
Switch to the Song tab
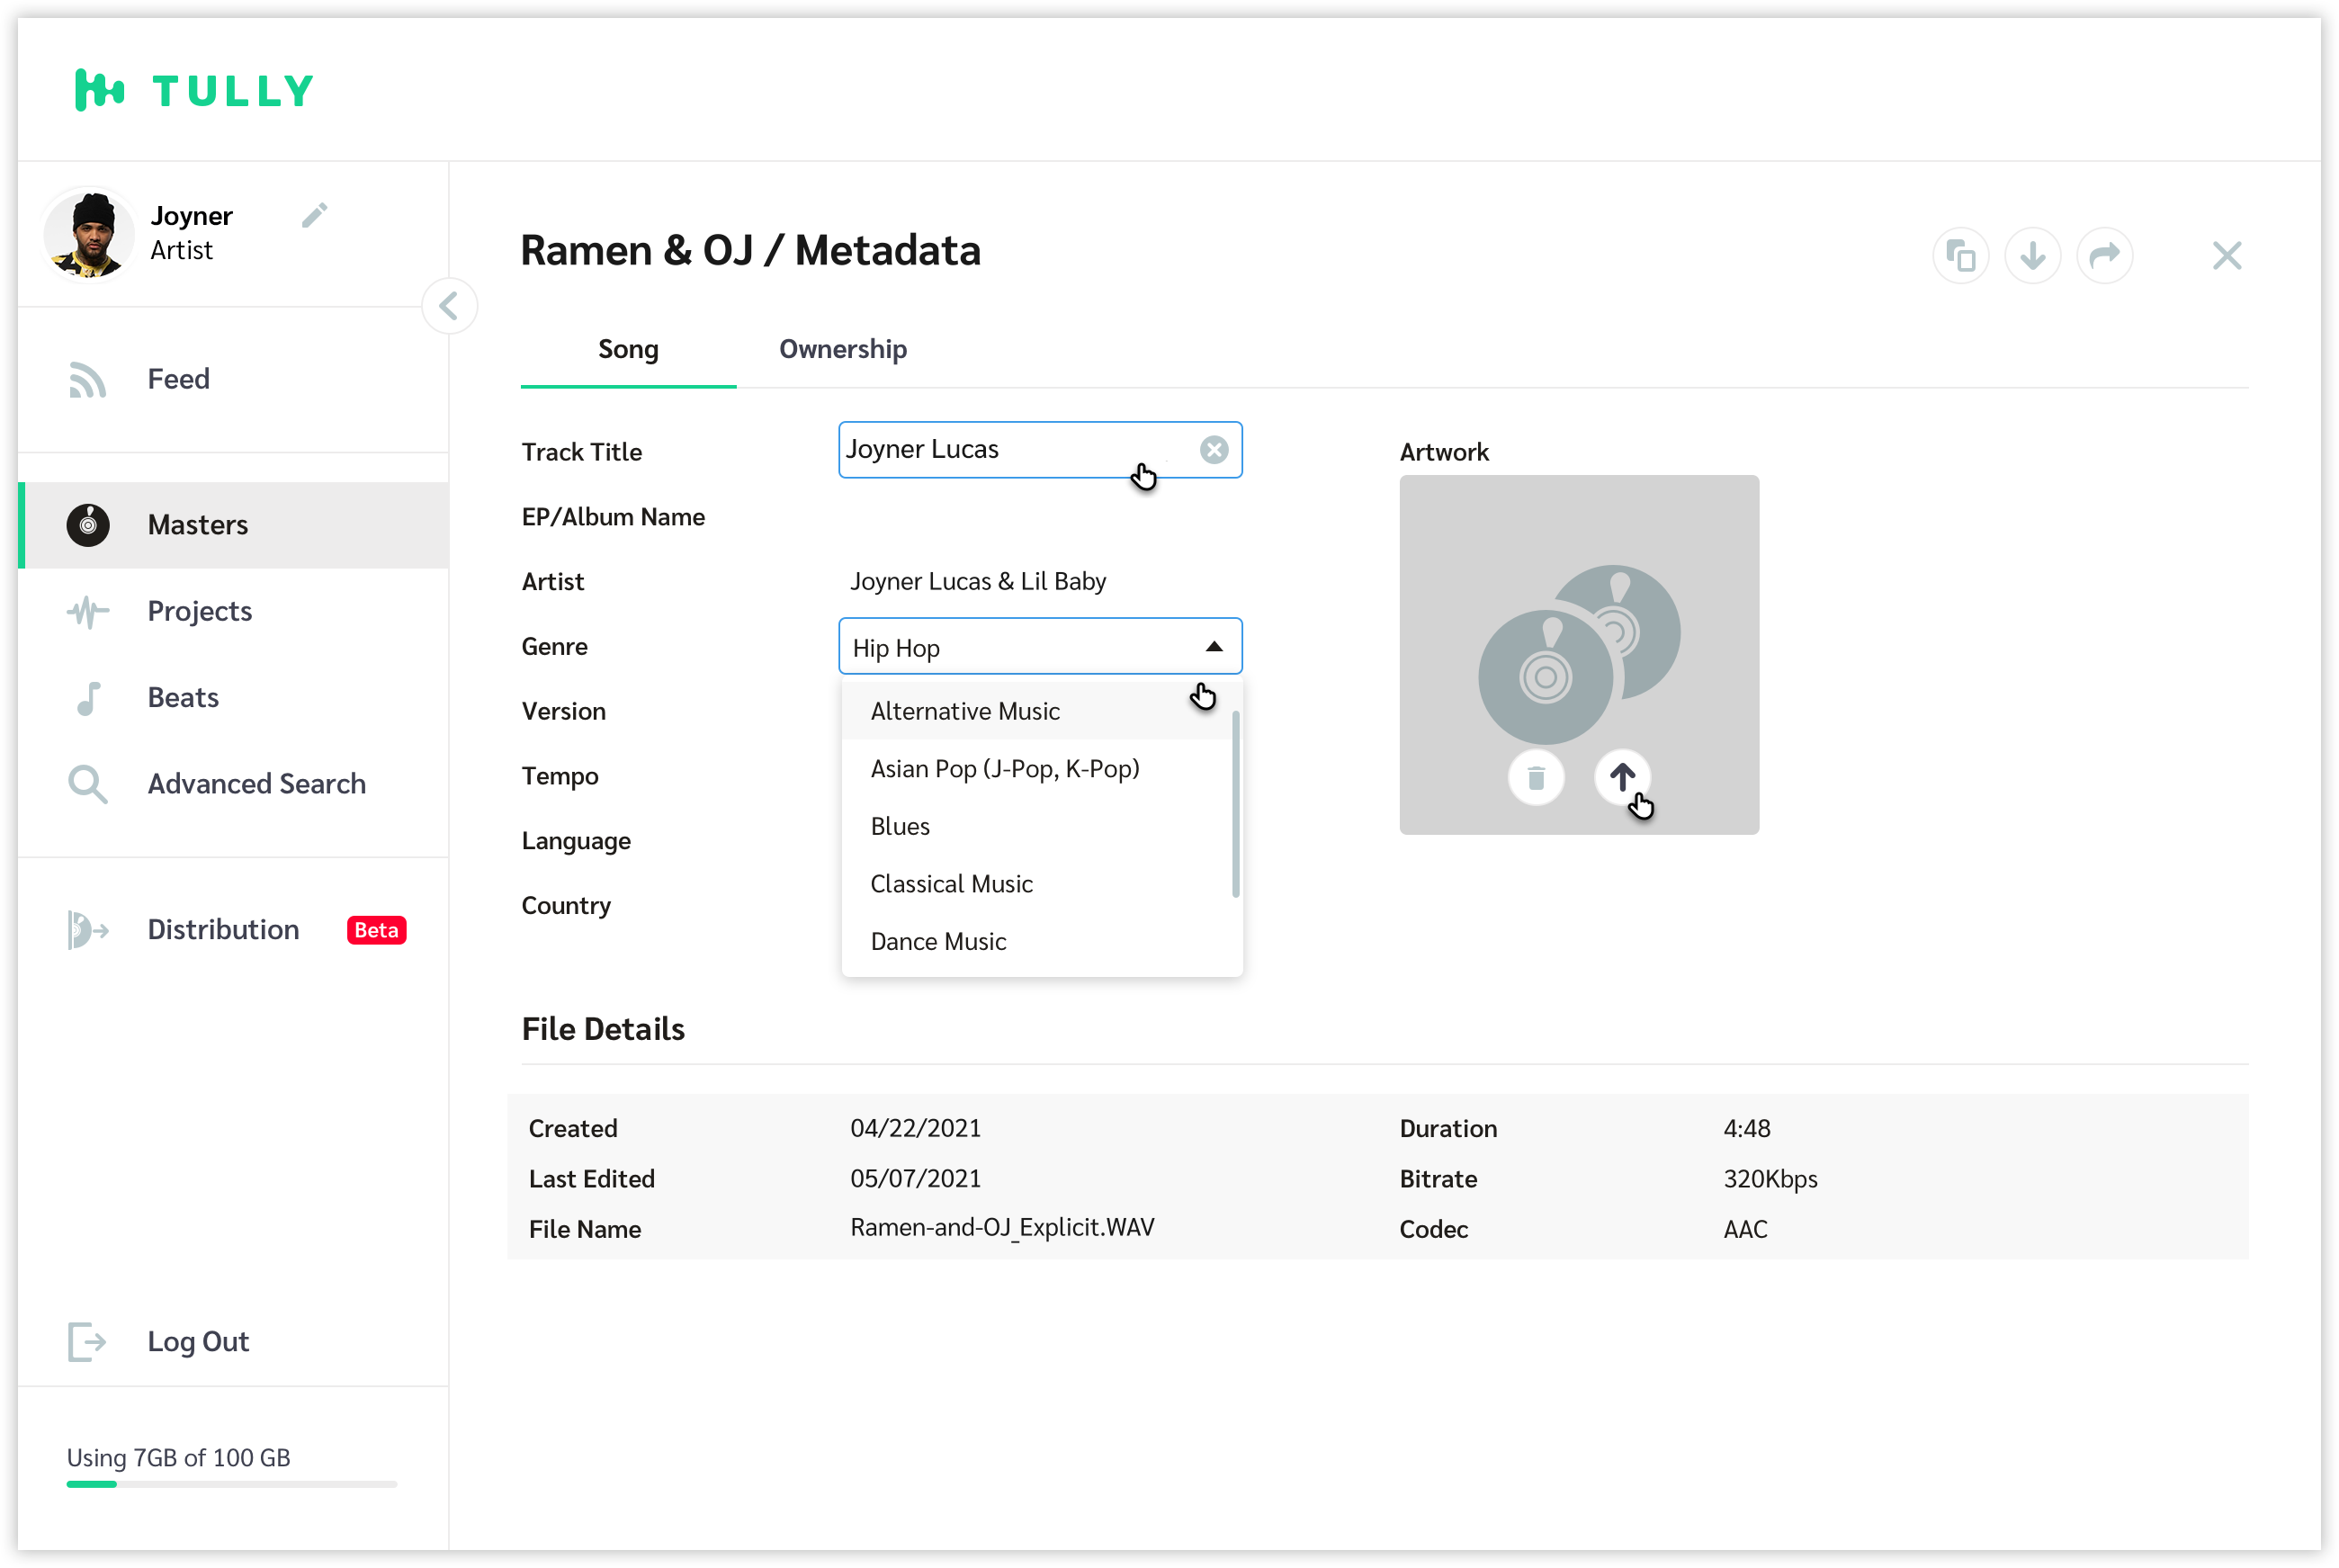pos(628,350)
